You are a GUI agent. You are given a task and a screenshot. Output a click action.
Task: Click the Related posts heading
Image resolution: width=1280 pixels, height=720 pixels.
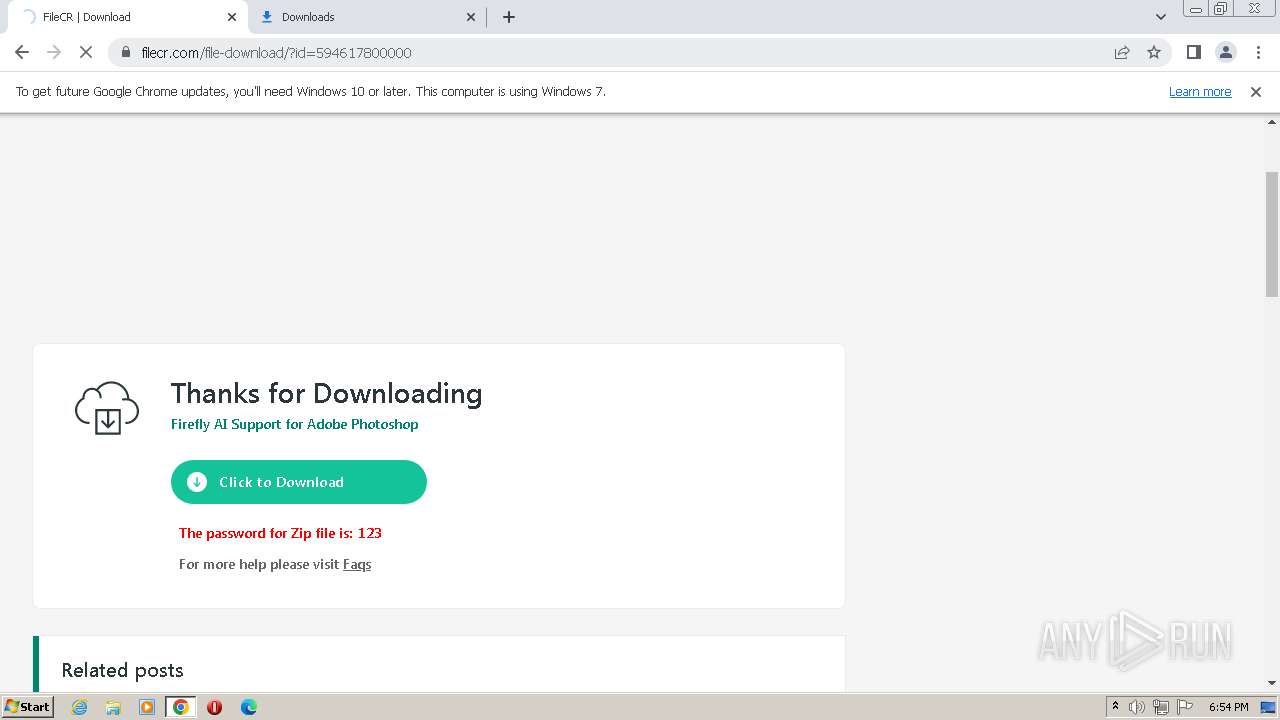(x=122, y=670)
